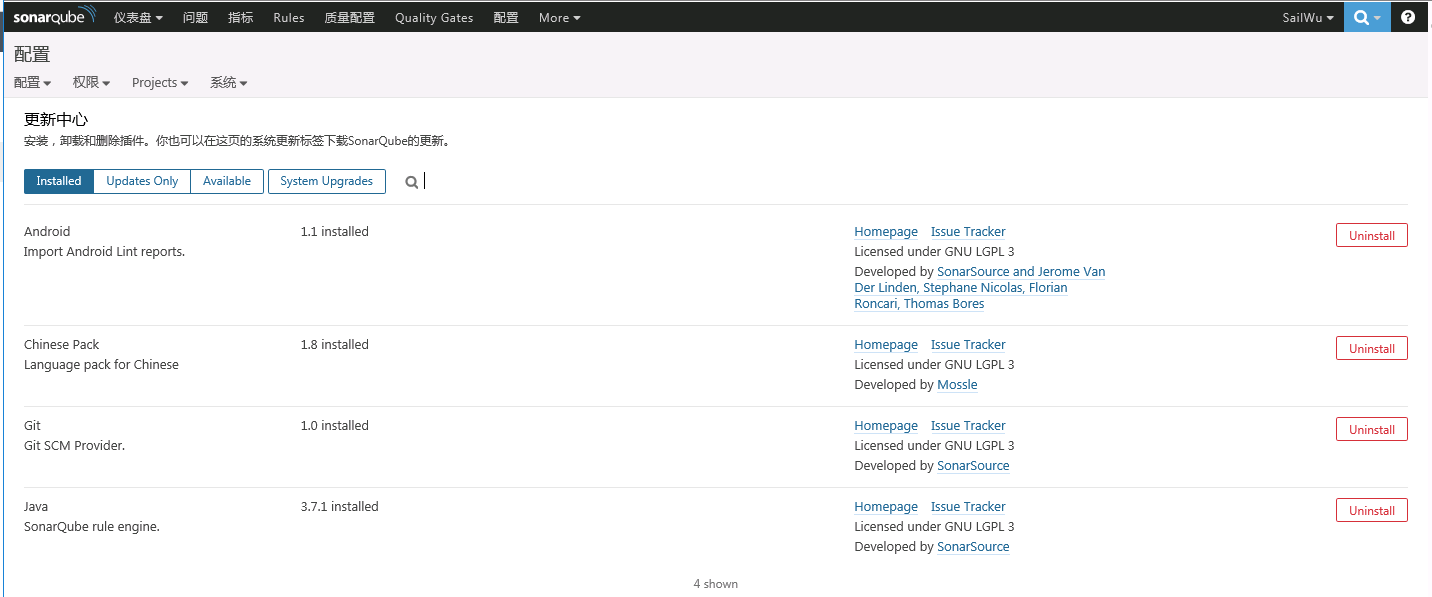Viewport: 1432px width, 597px height.
Task: Open Android plugin Homepage link
Action: 886,232
